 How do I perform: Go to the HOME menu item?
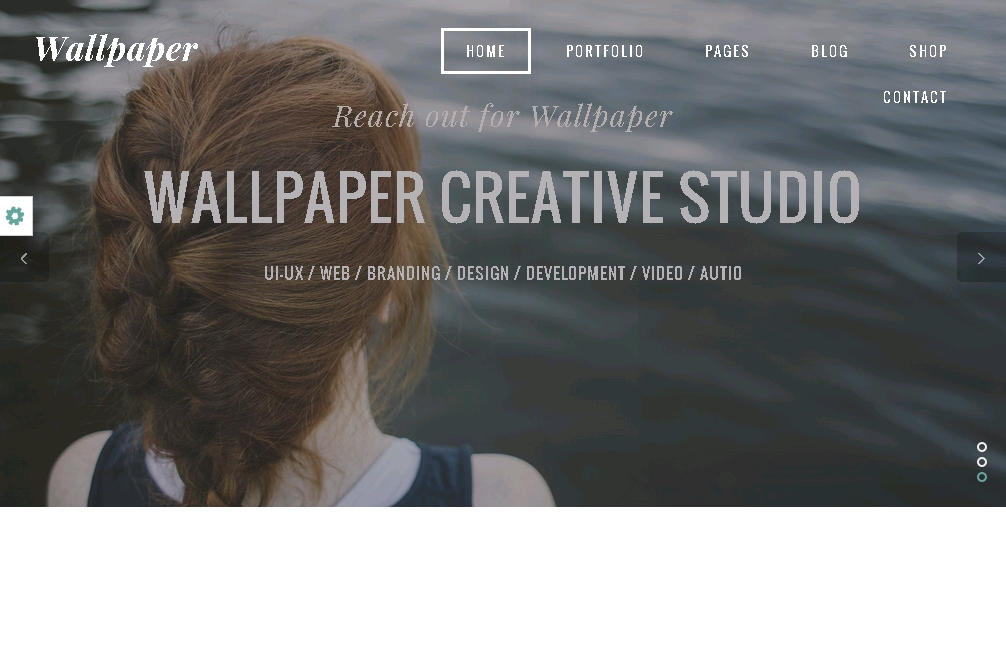tap(486, 51)
